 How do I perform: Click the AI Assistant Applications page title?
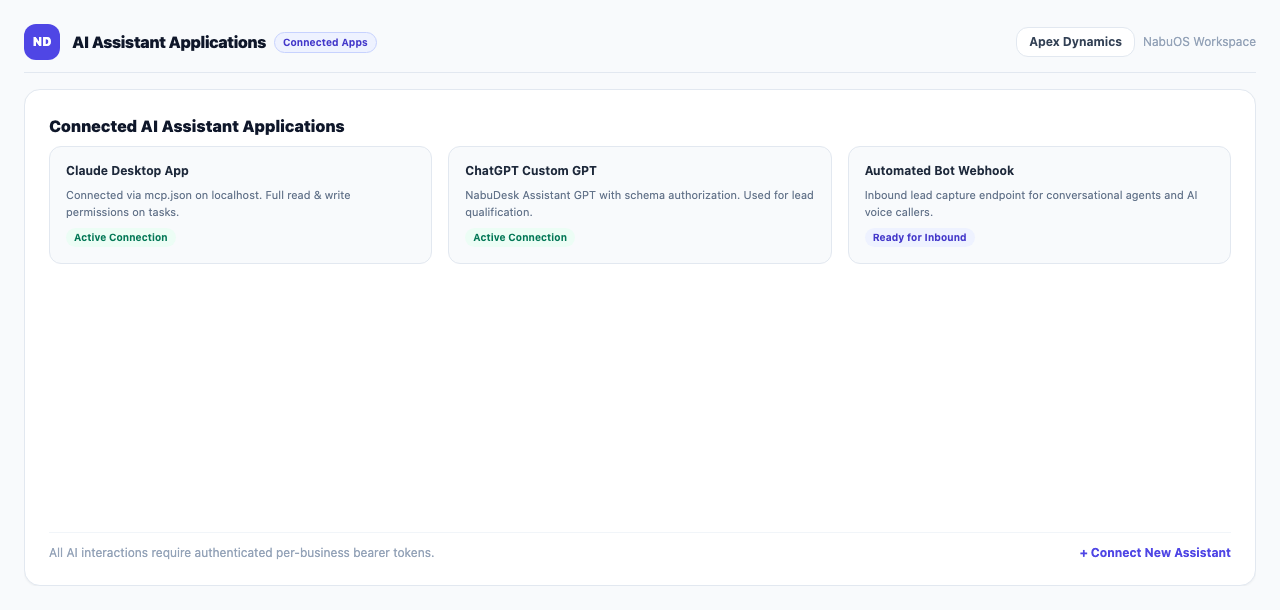pos(169,42)
